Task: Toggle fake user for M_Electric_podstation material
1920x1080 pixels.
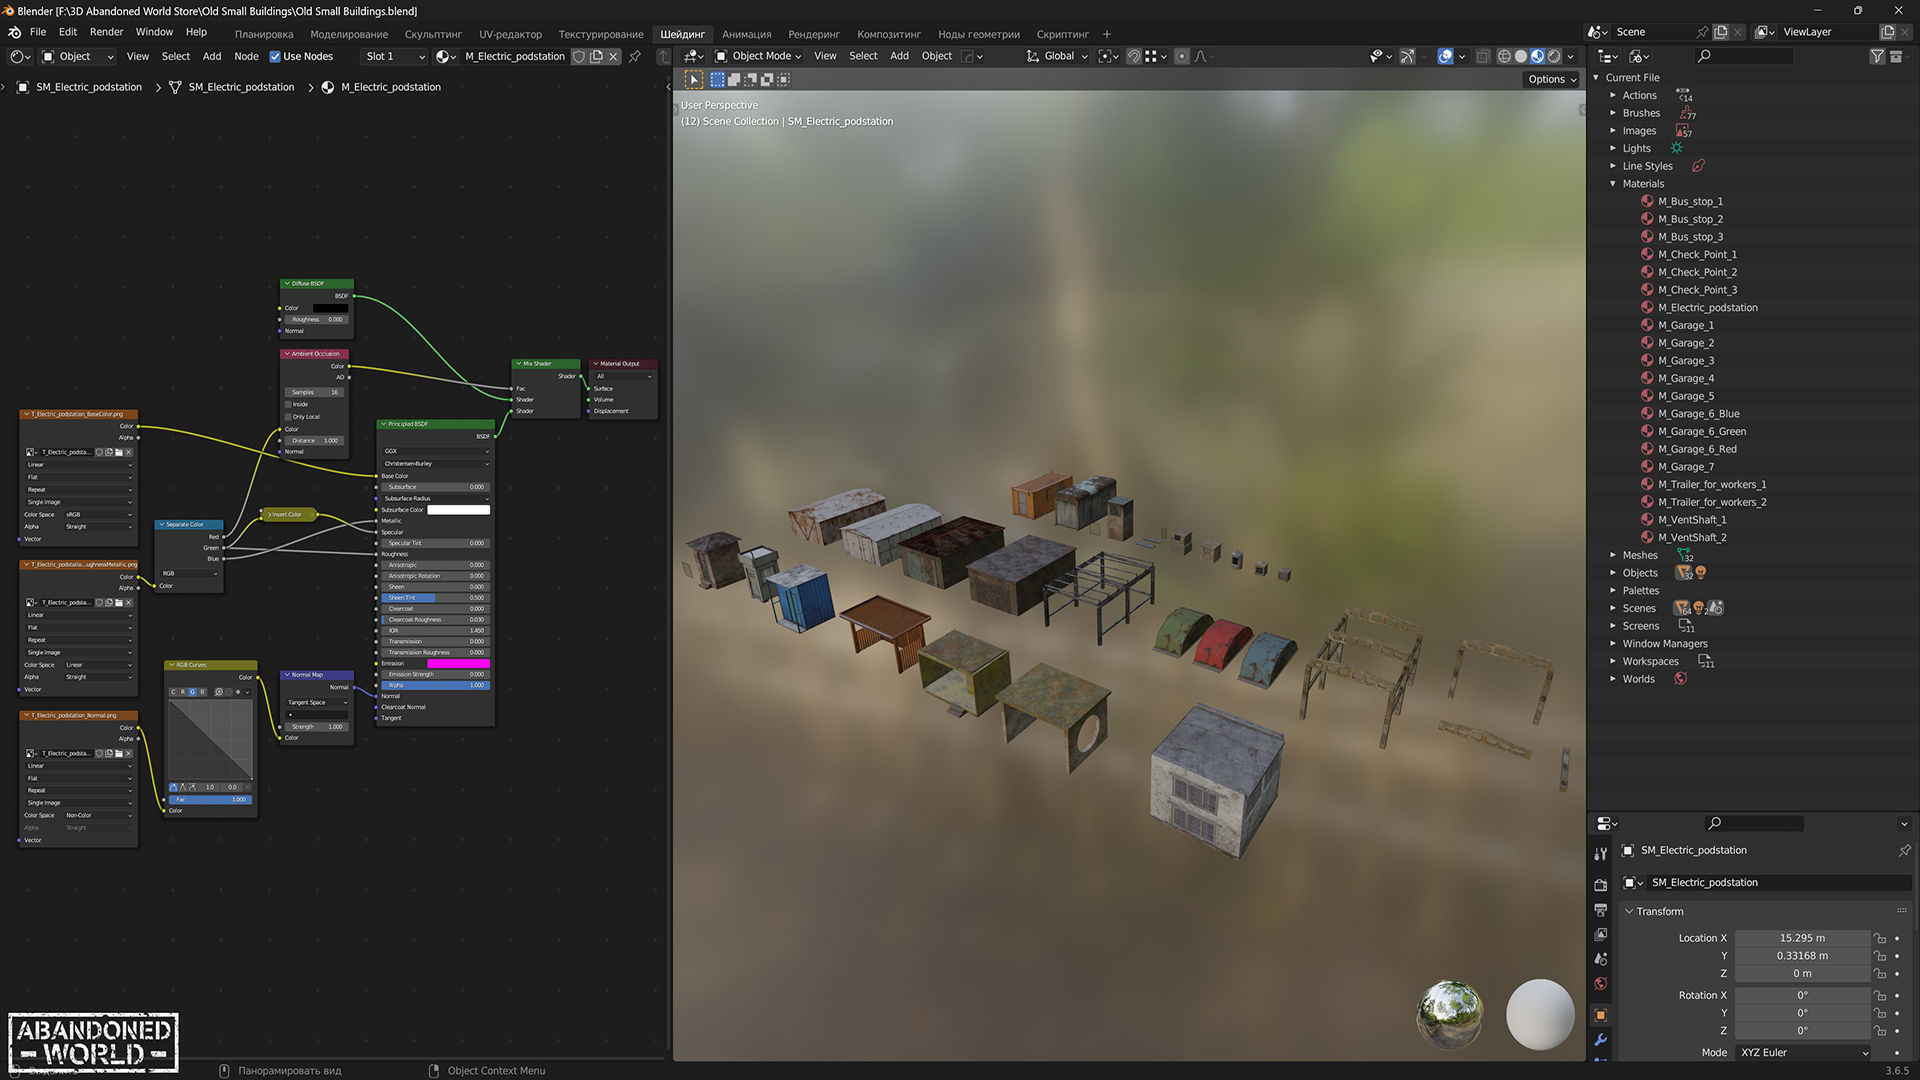Action: [579, 57]
